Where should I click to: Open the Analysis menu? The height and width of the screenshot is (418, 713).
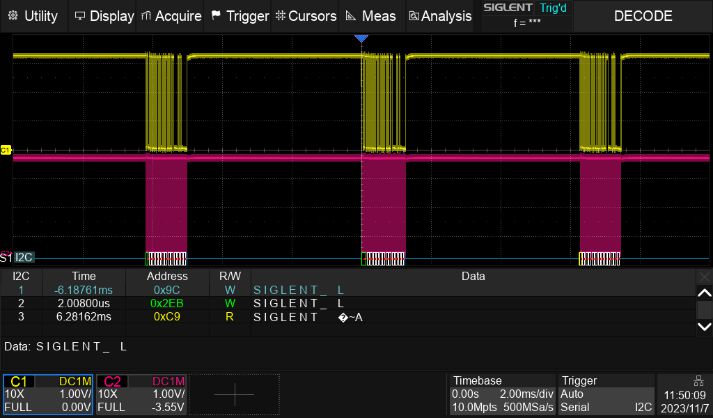(440, 16)
